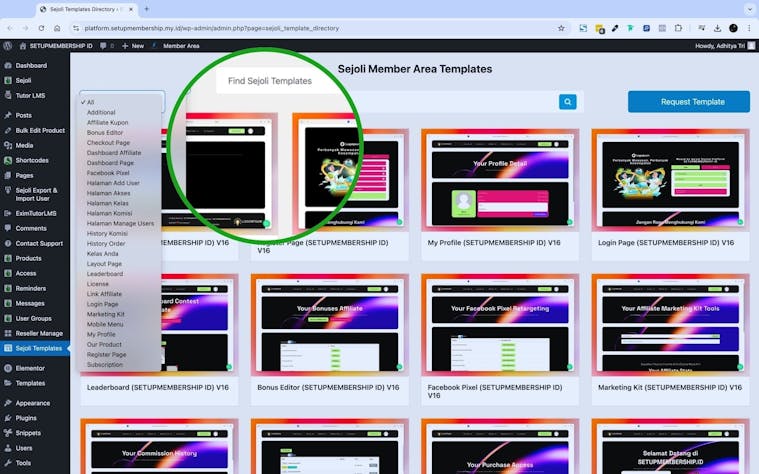Click the + New admin bar item
Screen dimensions: 759x474
coord(132,45)
